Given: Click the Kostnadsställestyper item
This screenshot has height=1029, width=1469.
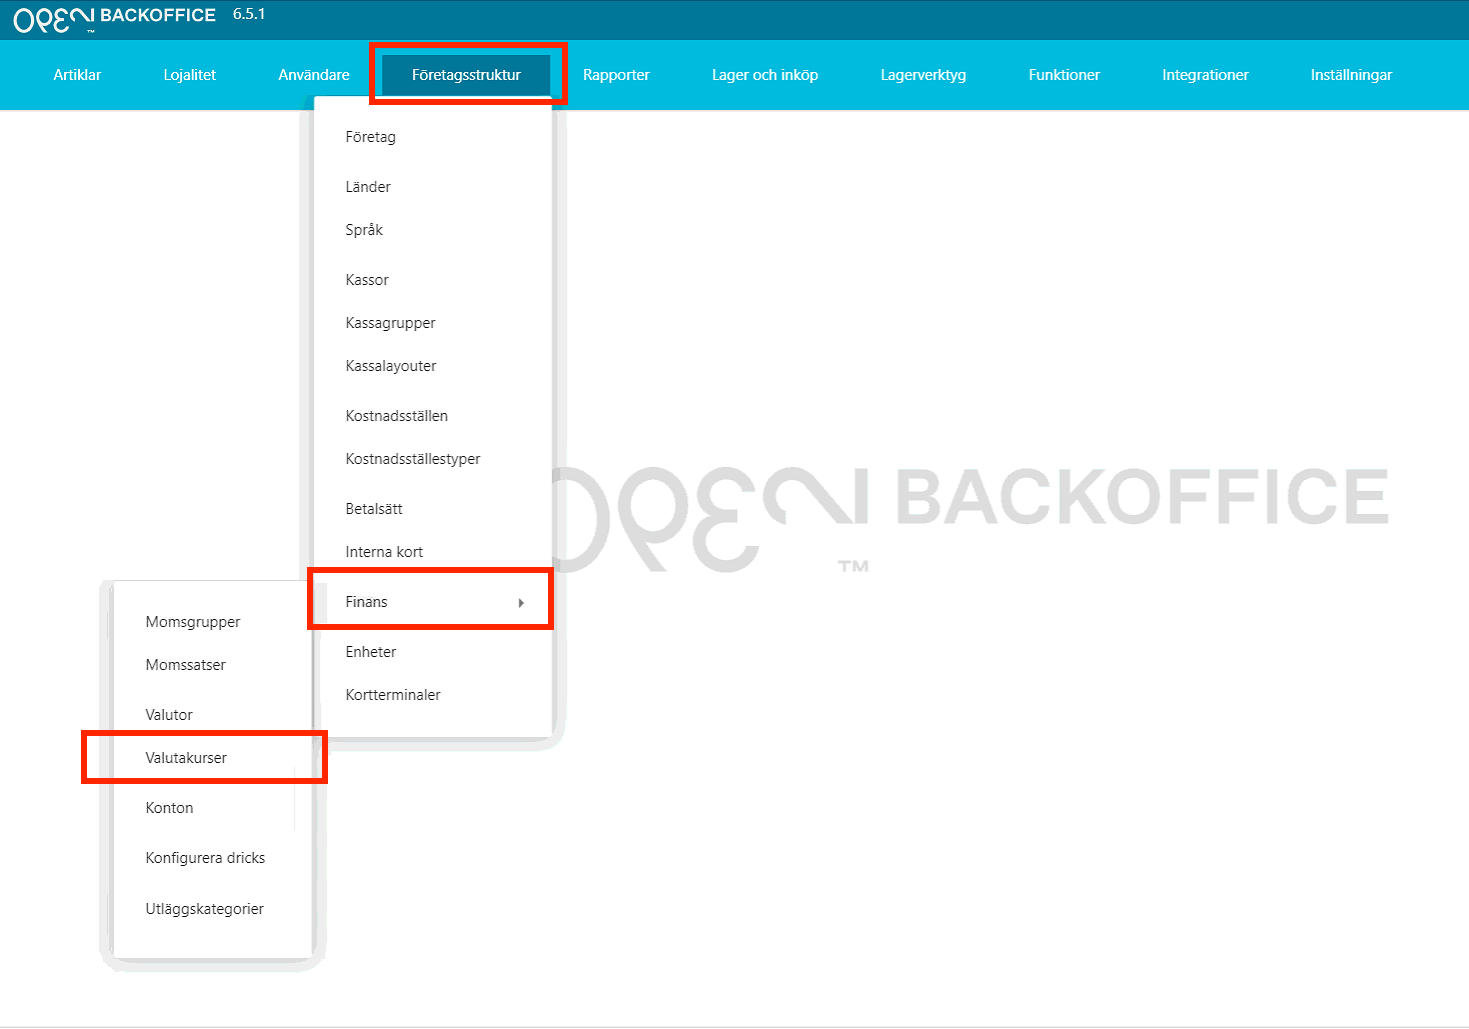Looking at the screenshot, I should pos(413,459).
